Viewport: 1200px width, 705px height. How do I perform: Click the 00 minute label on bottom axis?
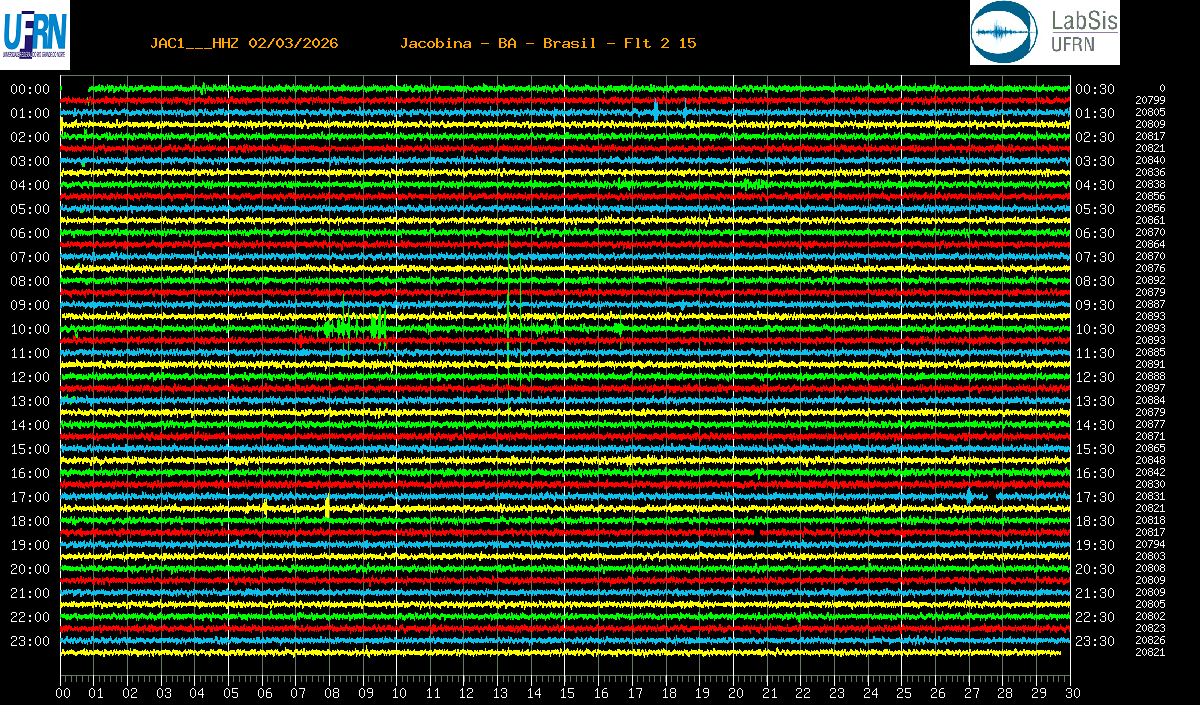click(63, 692)
